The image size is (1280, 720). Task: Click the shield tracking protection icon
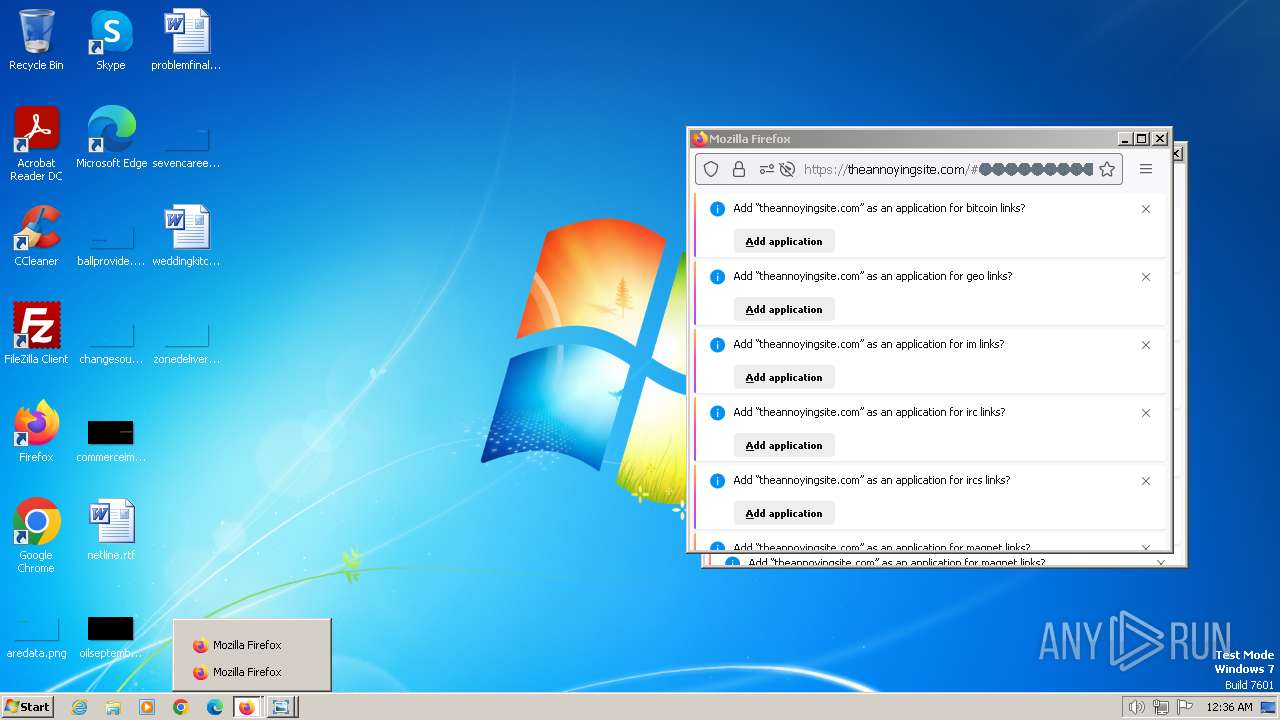tap(711, 169)
